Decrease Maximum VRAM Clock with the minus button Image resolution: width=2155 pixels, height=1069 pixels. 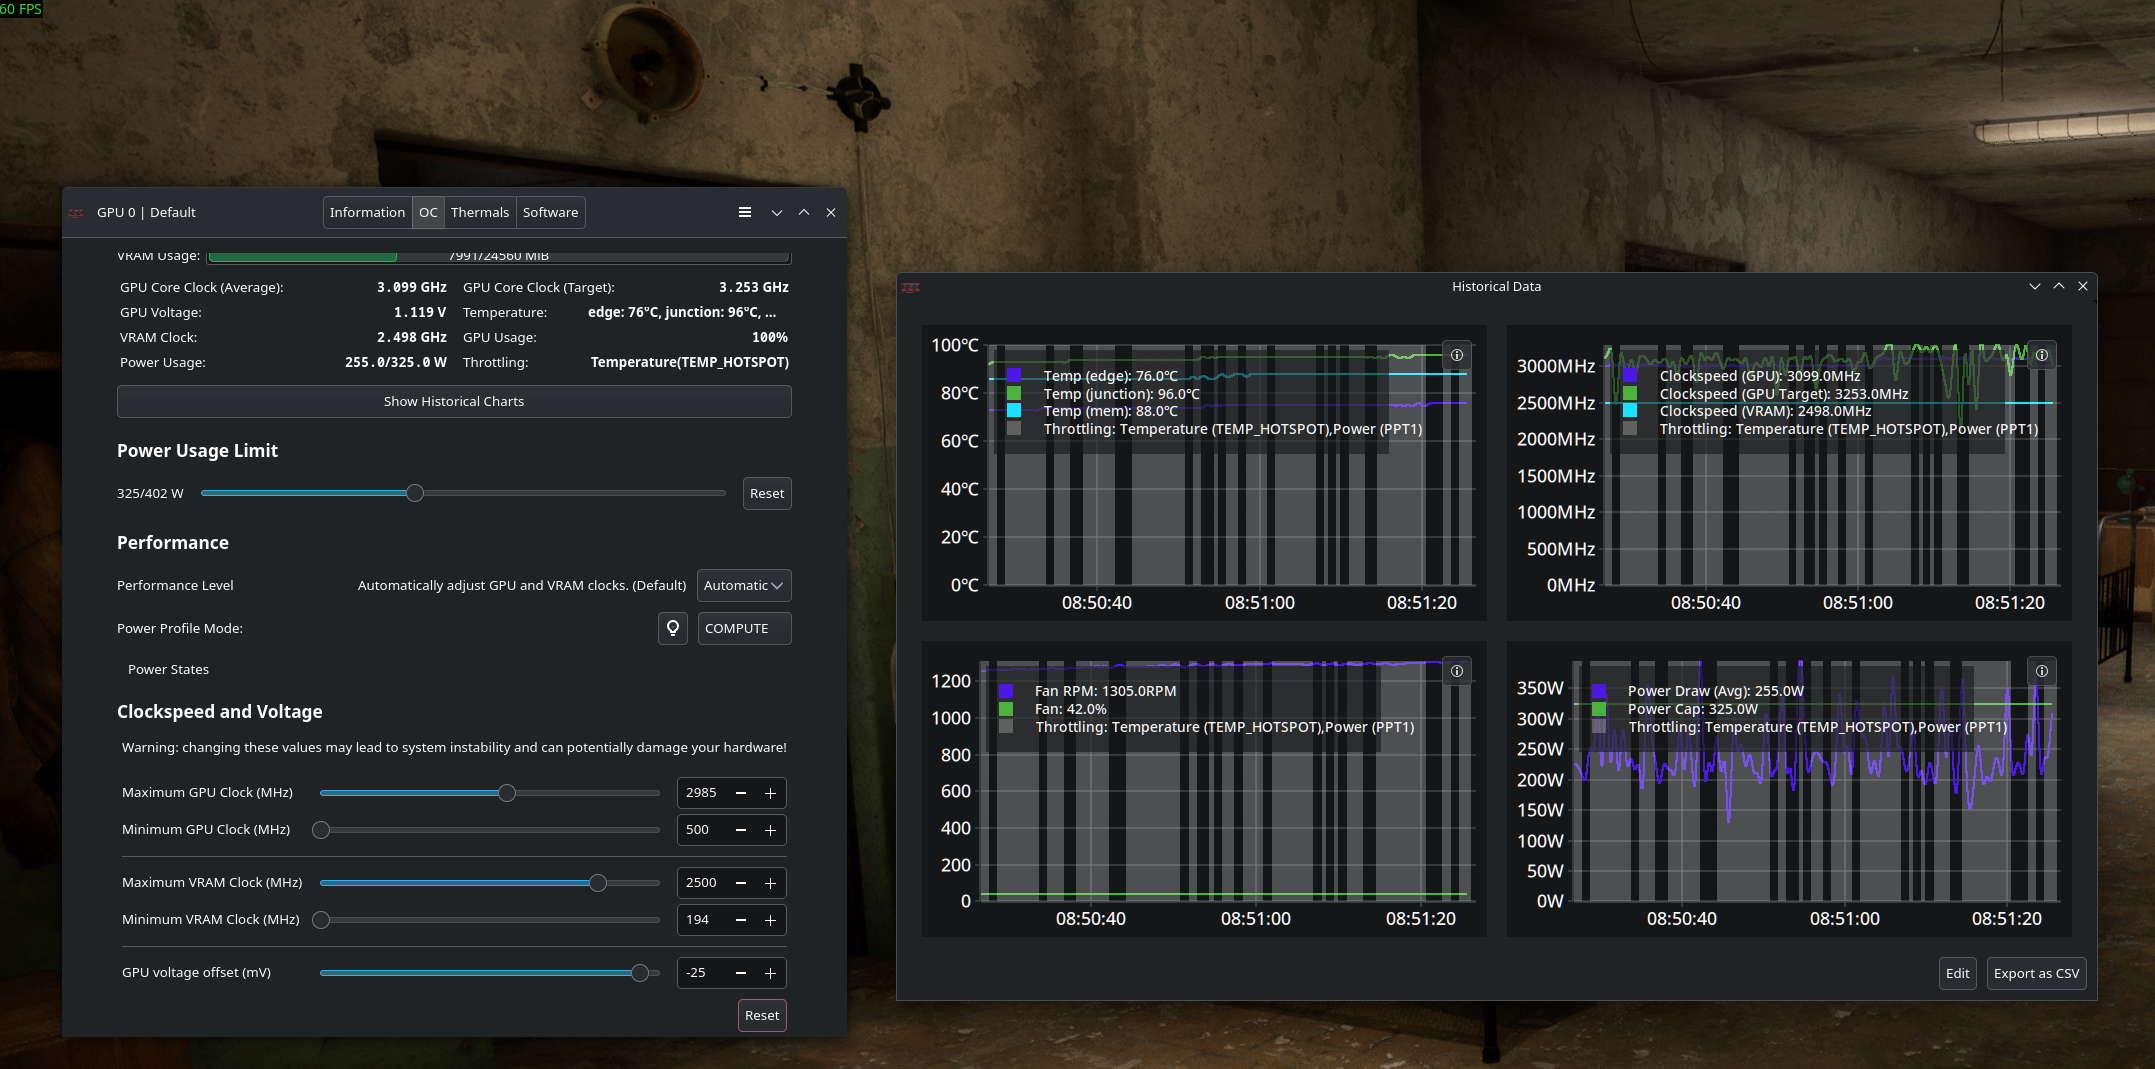[741, 883]
